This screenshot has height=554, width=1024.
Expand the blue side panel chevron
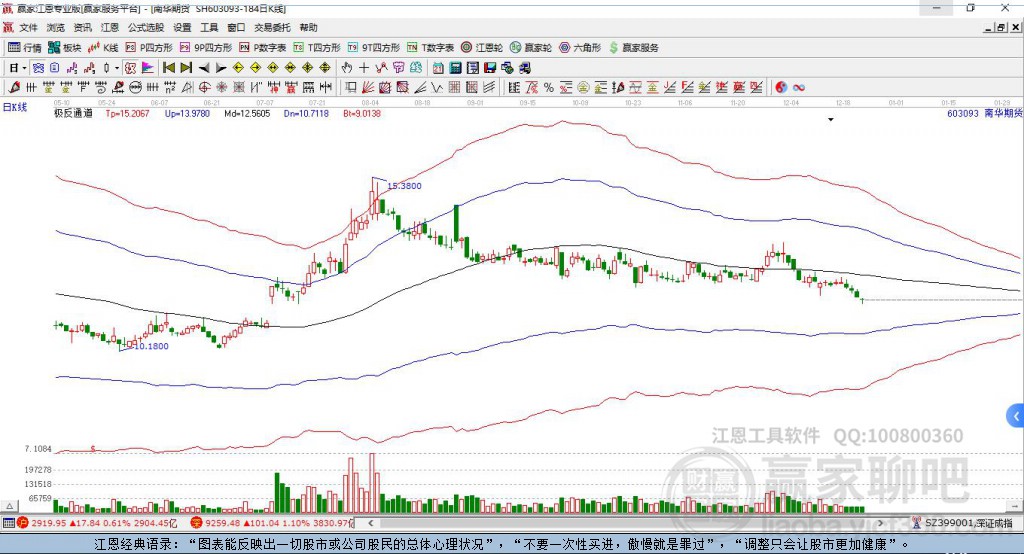click(x=1016, y=416)
